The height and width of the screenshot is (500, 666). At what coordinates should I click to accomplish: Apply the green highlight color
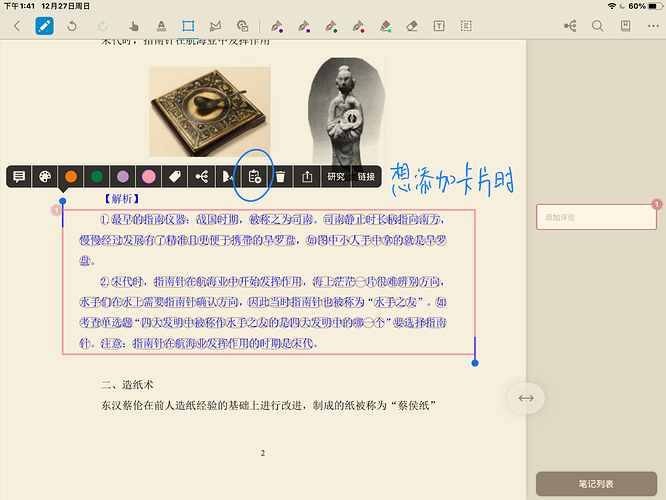click(97, 176)
